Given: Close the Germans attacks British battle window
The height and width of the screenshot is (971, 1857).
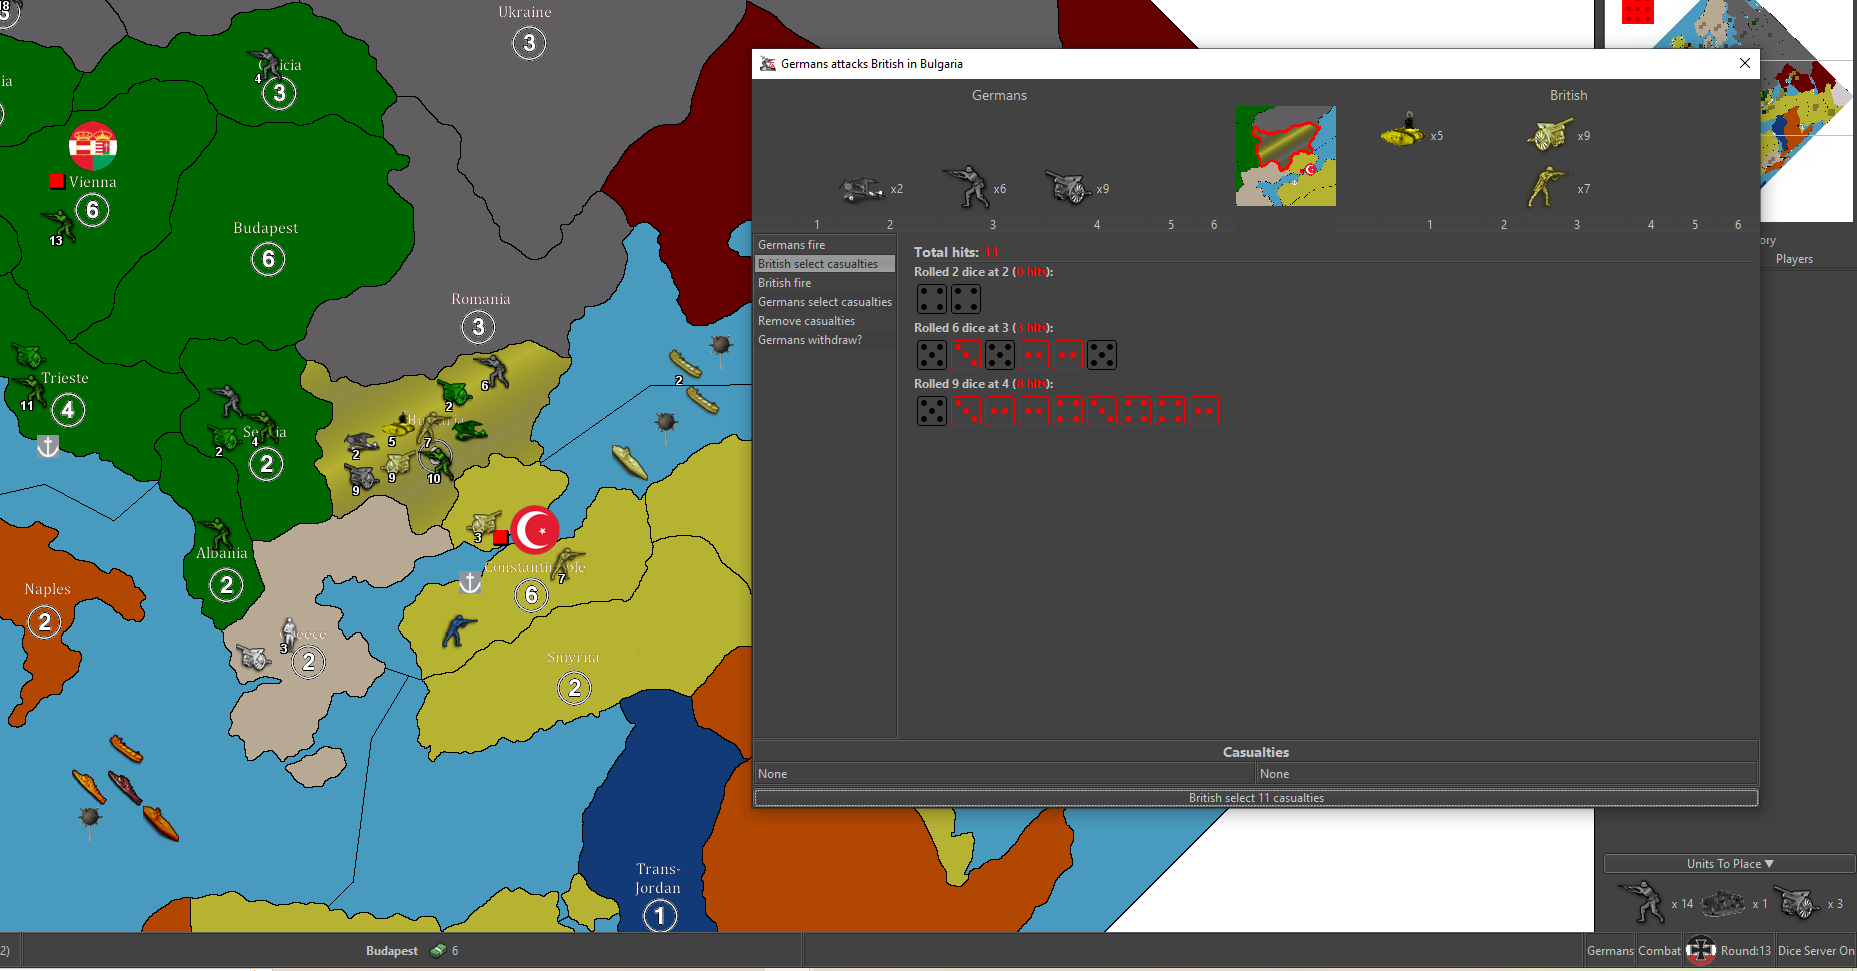Looking at the screenshot, I should click(1744, 63).
